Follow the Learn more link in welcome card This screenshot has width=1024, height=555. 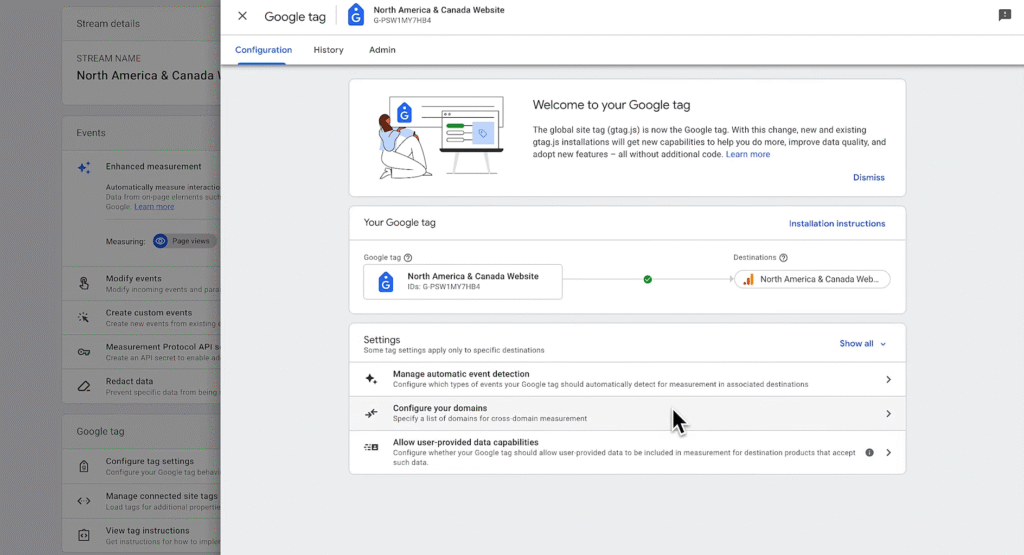click(x=748, y=154)
